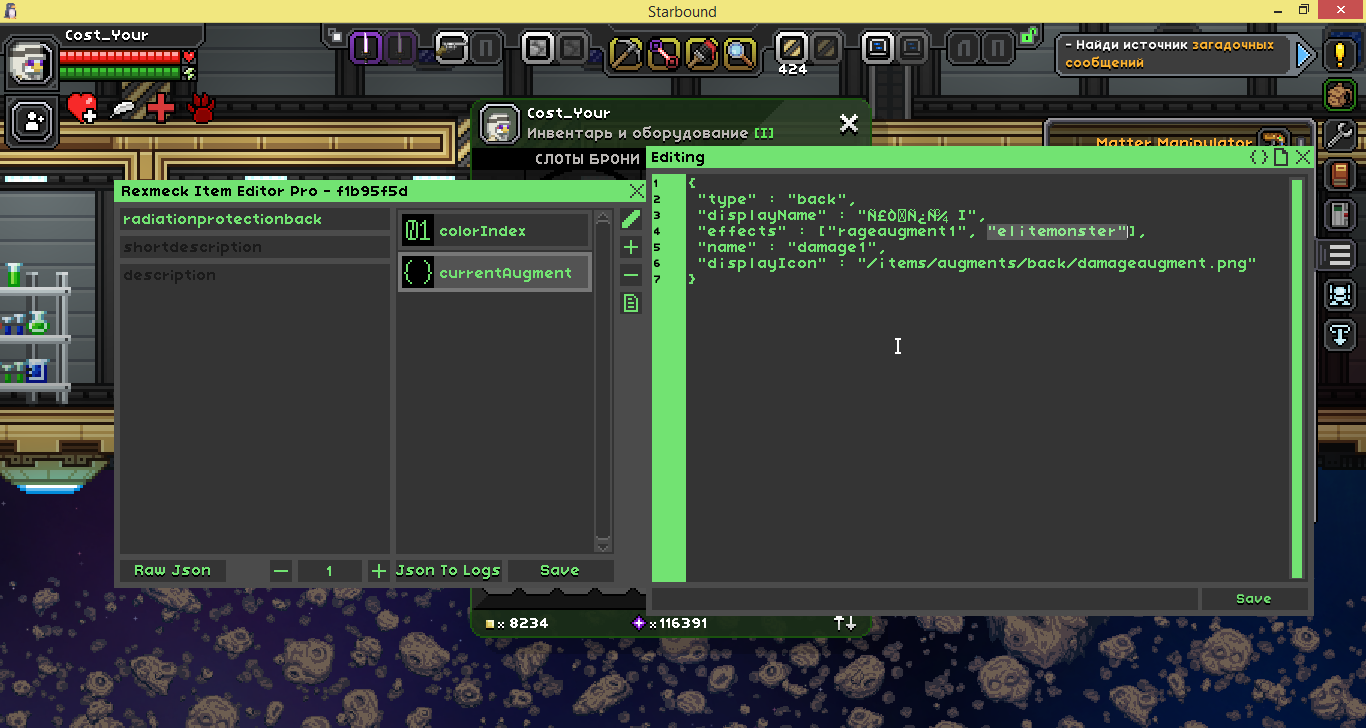This screenshot has width=1366, height=728.
Task: Open the tech console sidebar icon
Action: point(1340,214)
